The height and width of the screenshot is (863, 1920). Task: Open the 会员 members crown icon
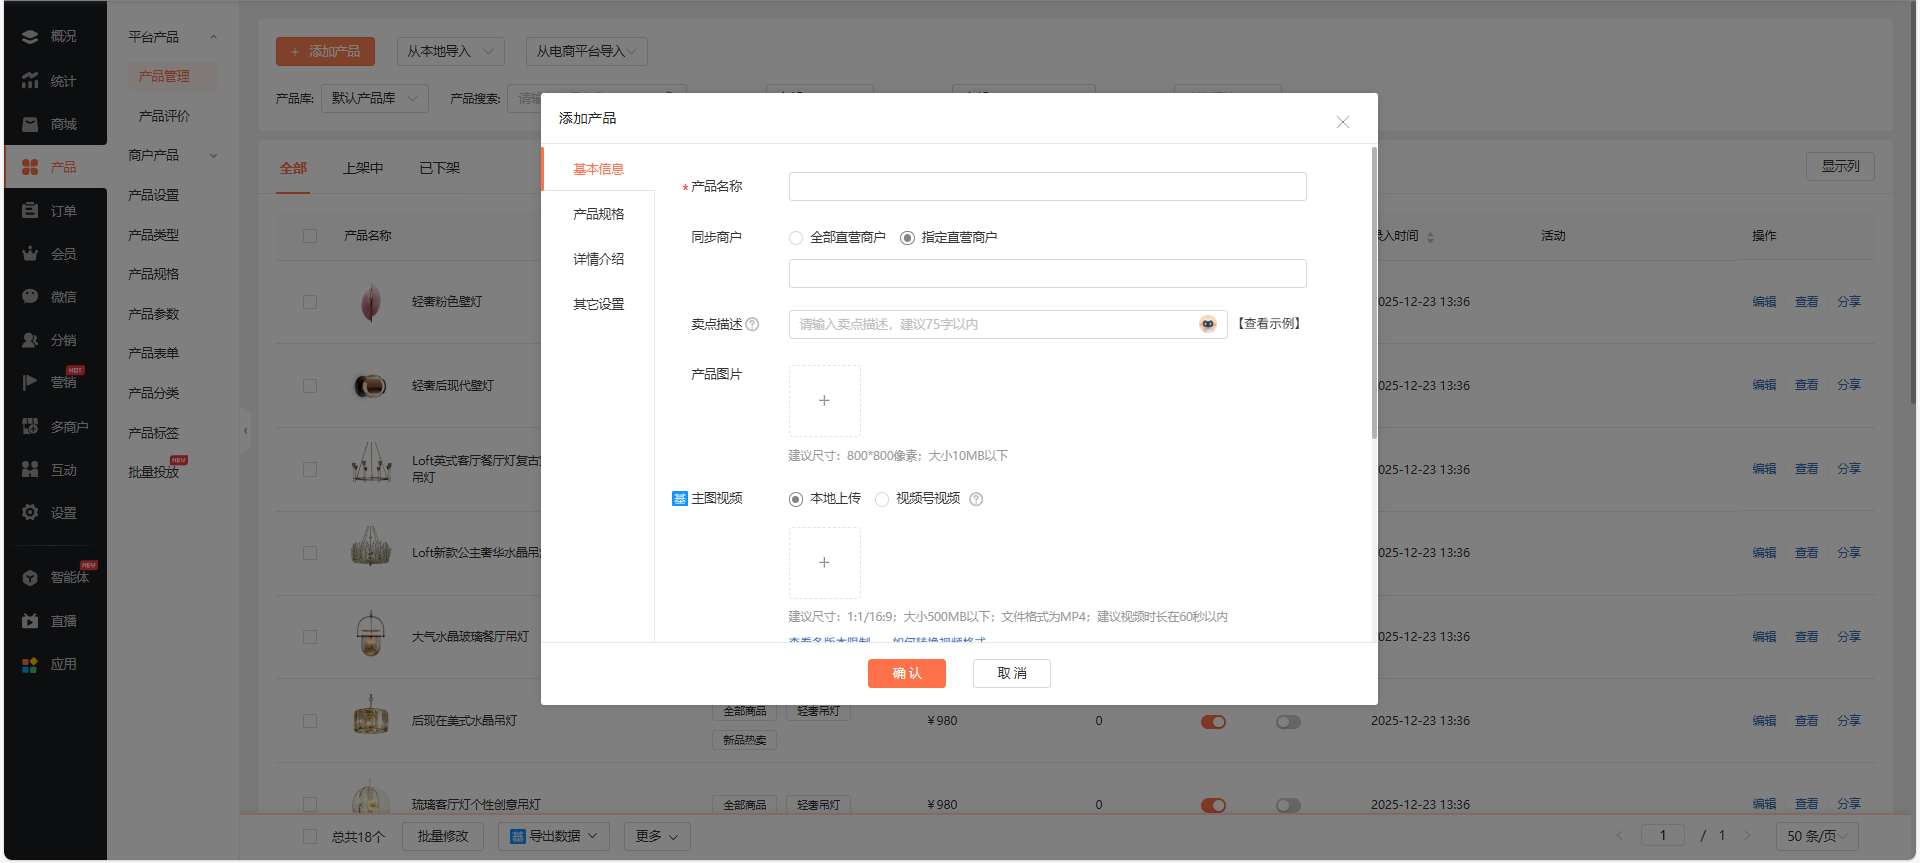30,254
